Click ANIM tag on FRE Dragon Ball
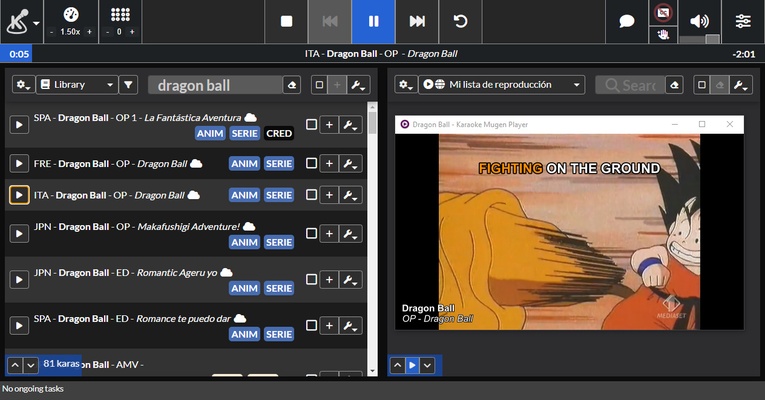 coord(244,163)
